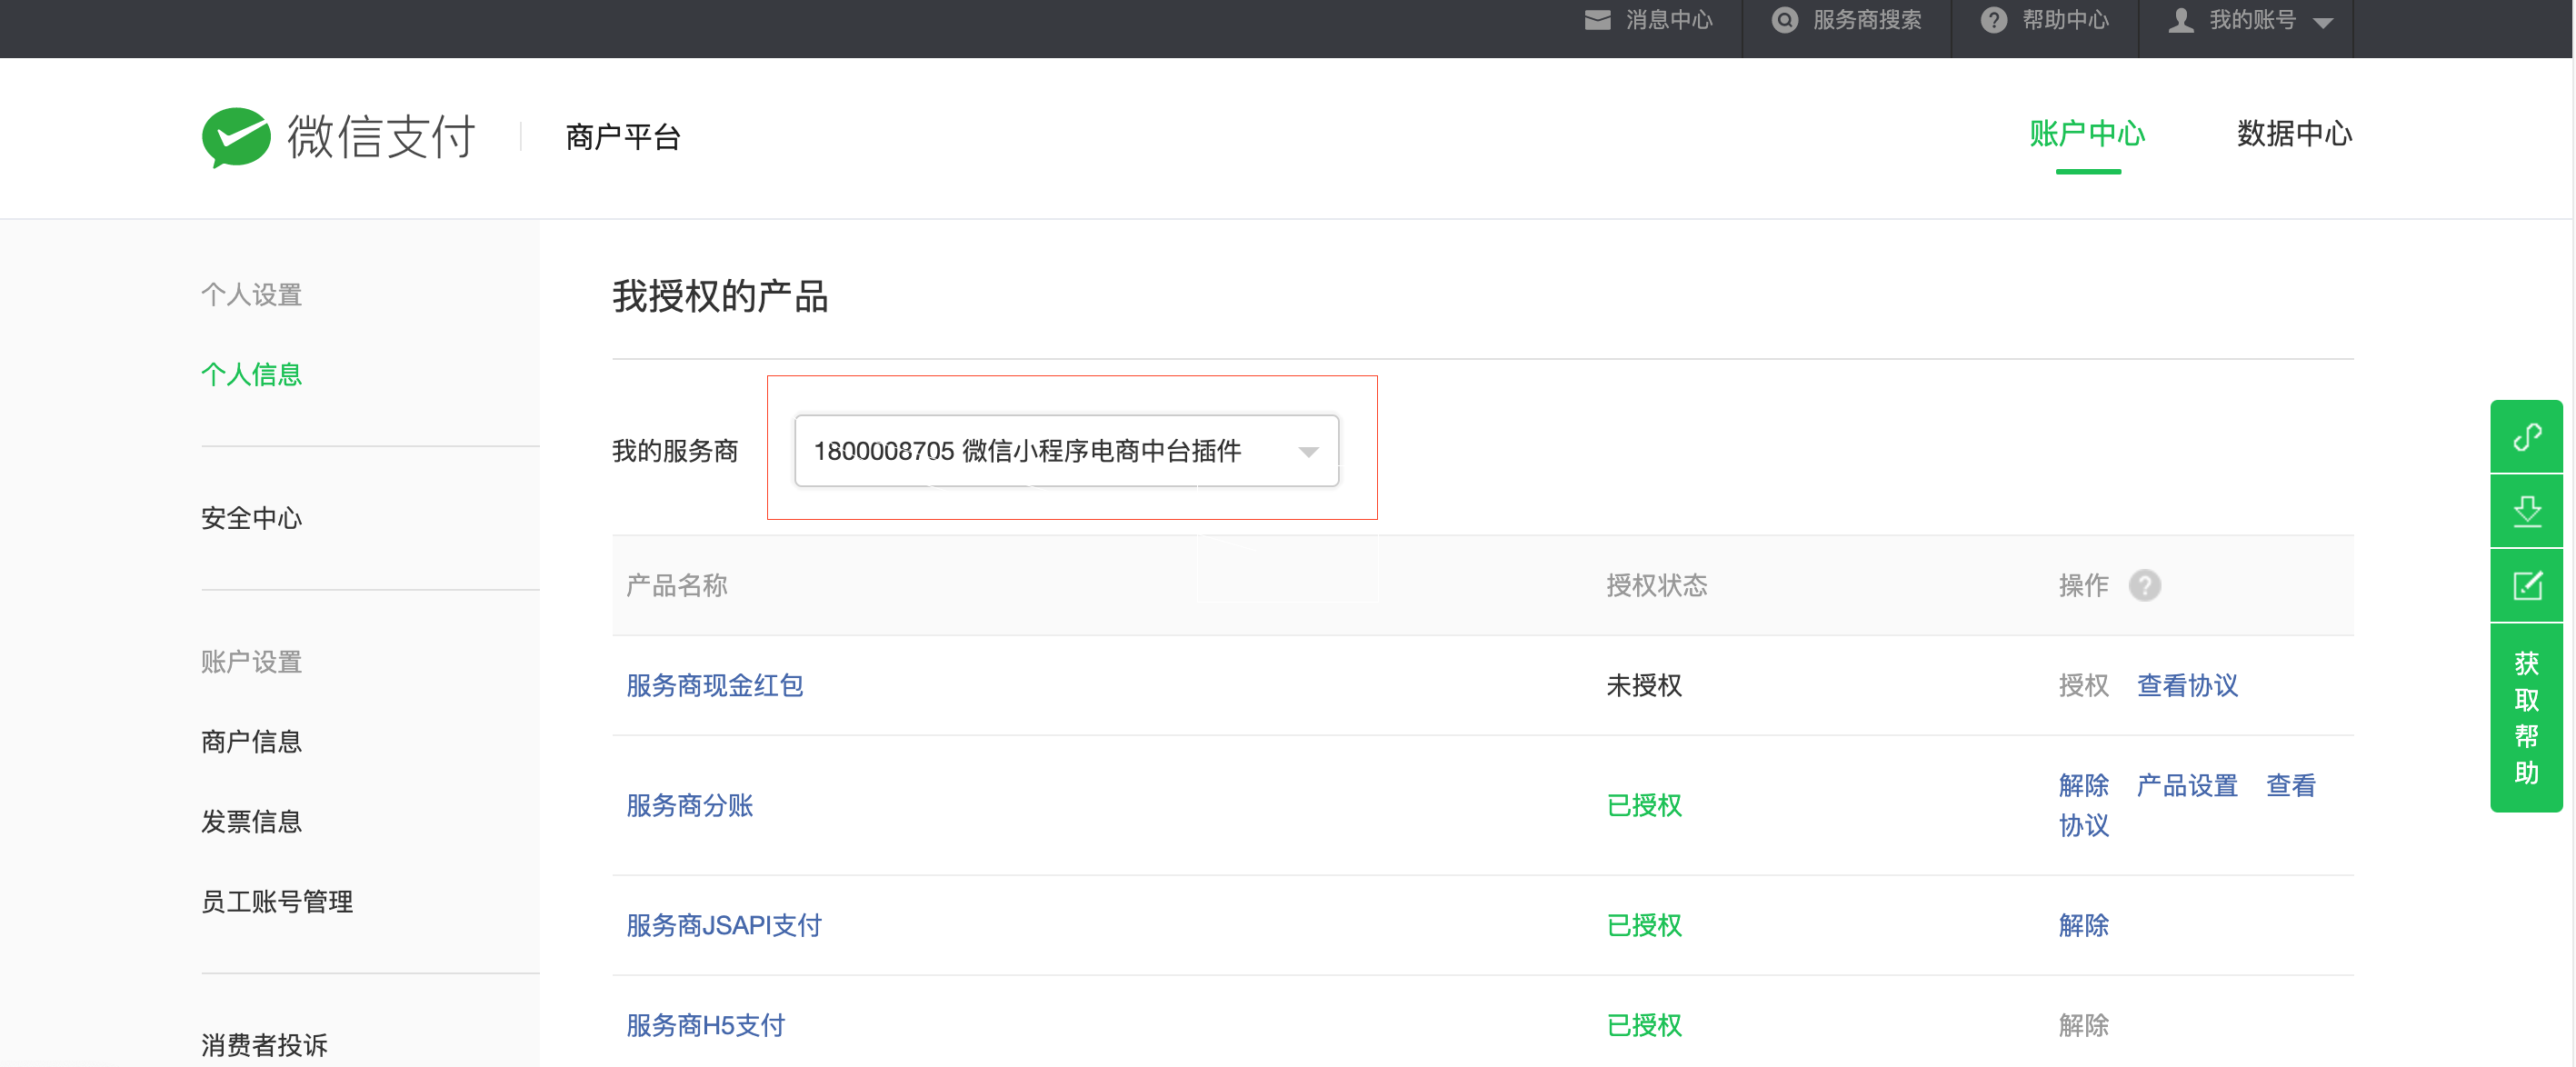The image size is (2576, 1067).
Task: Select the 账户中心 tab
Action: [2087, 134]
